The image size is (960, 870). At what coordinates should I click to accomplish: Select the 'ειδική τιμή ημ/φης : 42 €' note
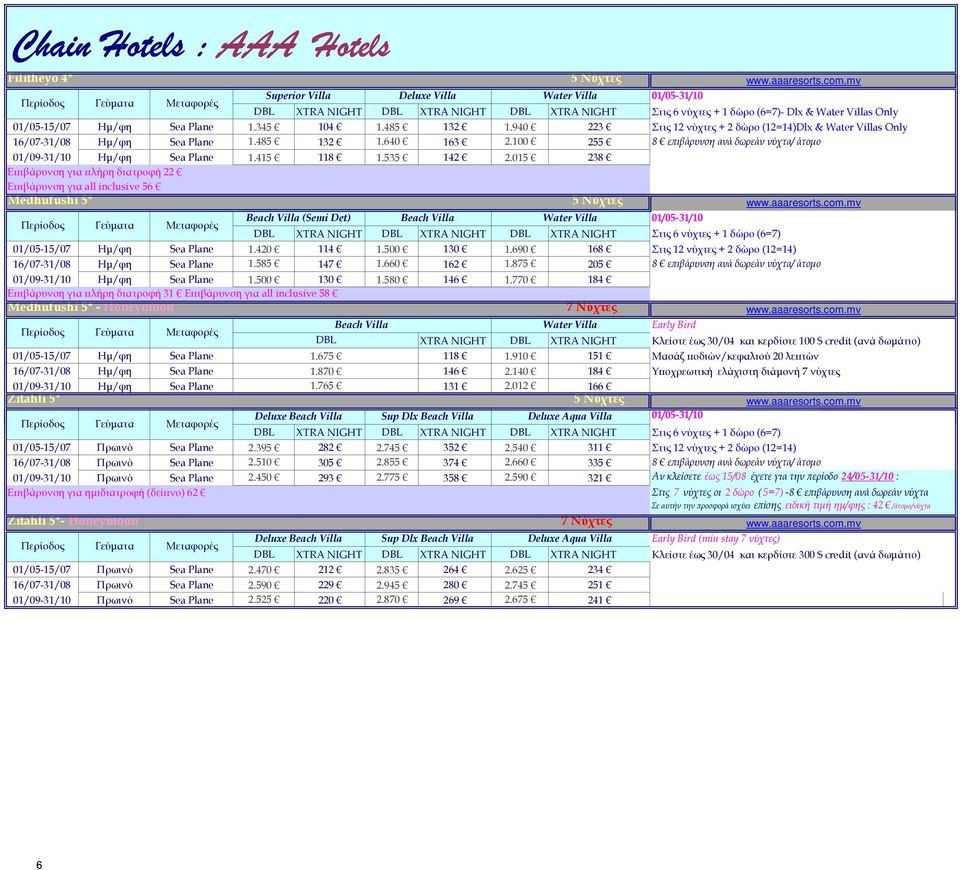(838, 506)
